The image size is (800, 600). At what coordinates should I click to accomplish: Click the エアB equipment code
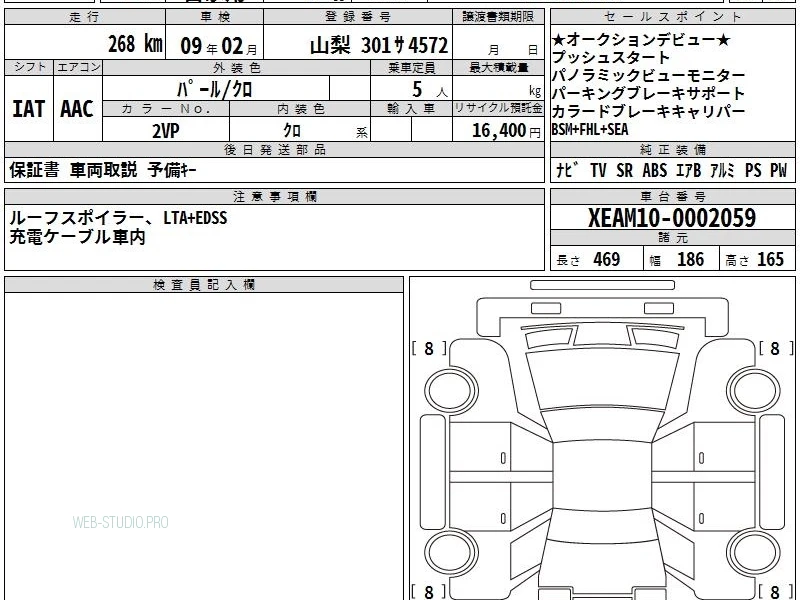click(688, 170)
